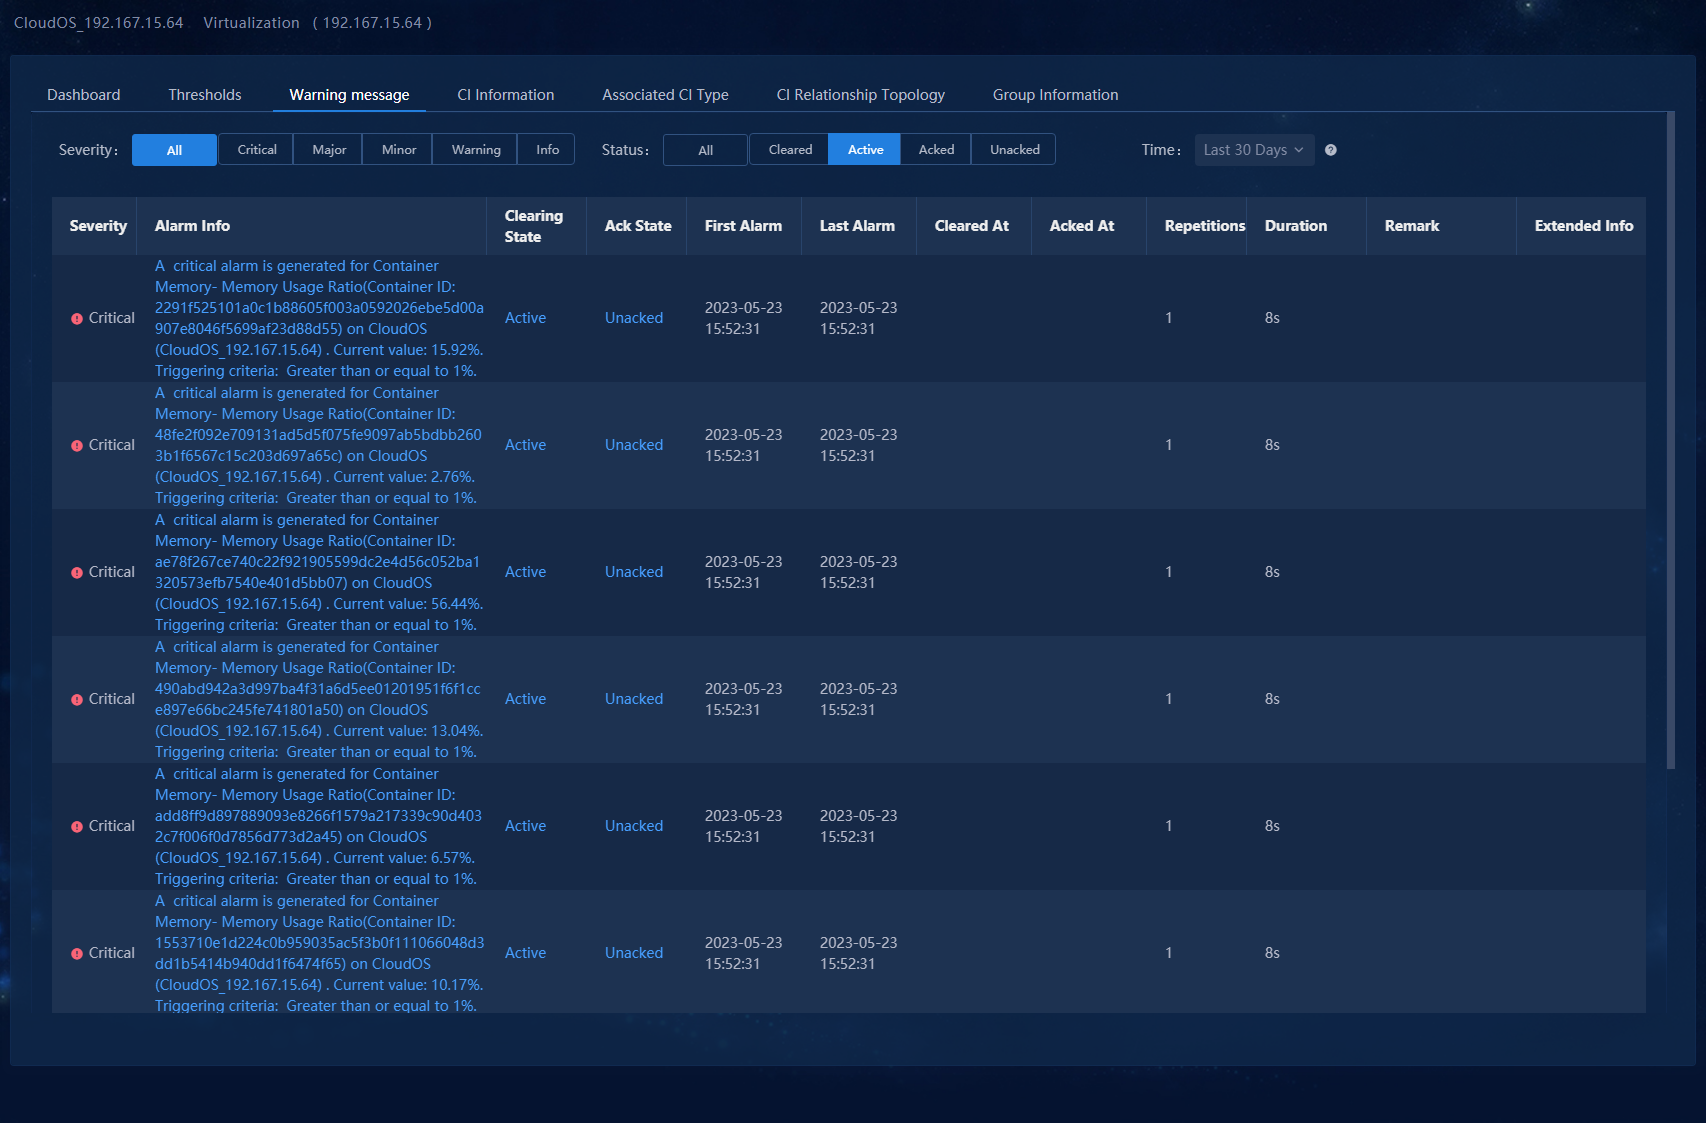
Task: Filter alarms by Warning severity
Action: point(475,150)
